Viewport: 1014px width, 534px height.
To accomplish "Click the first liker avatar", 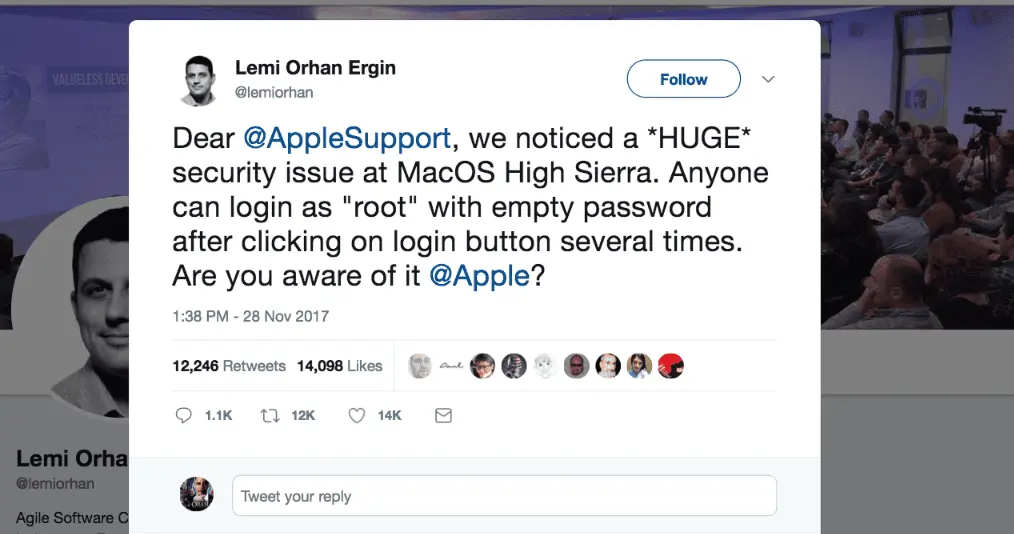I will (422, 366).
